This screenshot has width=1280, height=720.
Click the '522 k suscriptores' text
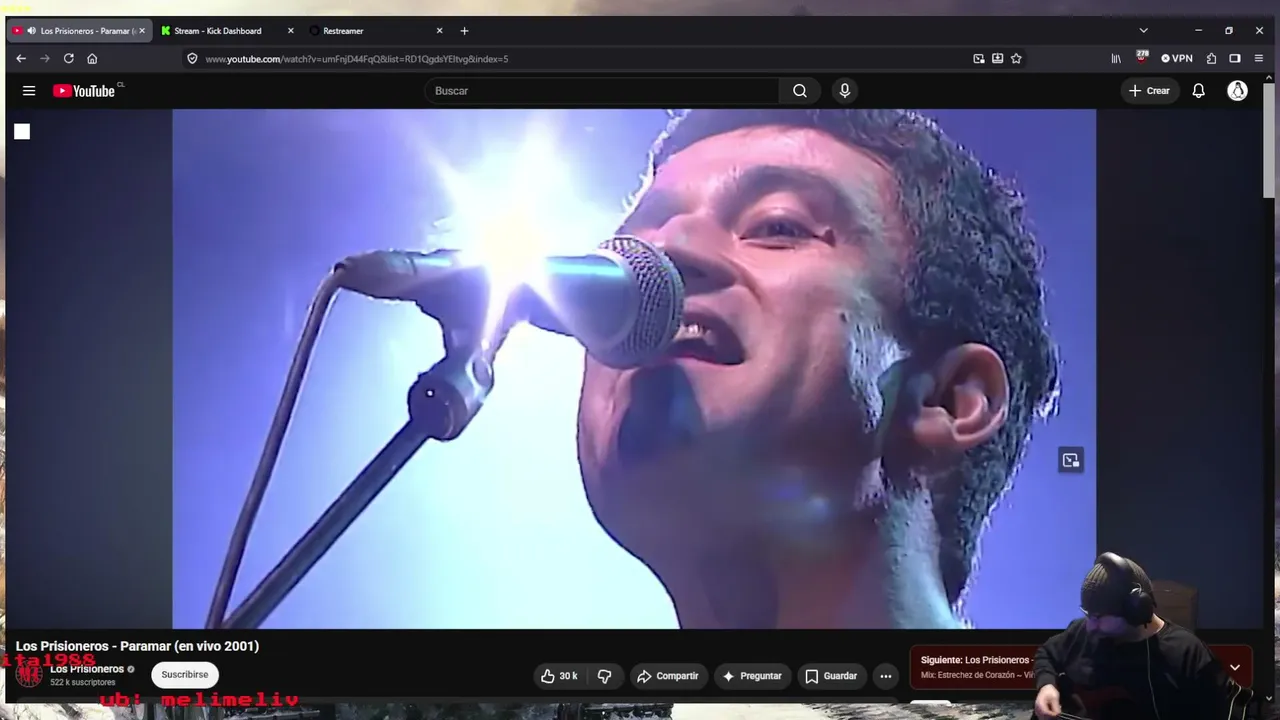coord(83,682)
